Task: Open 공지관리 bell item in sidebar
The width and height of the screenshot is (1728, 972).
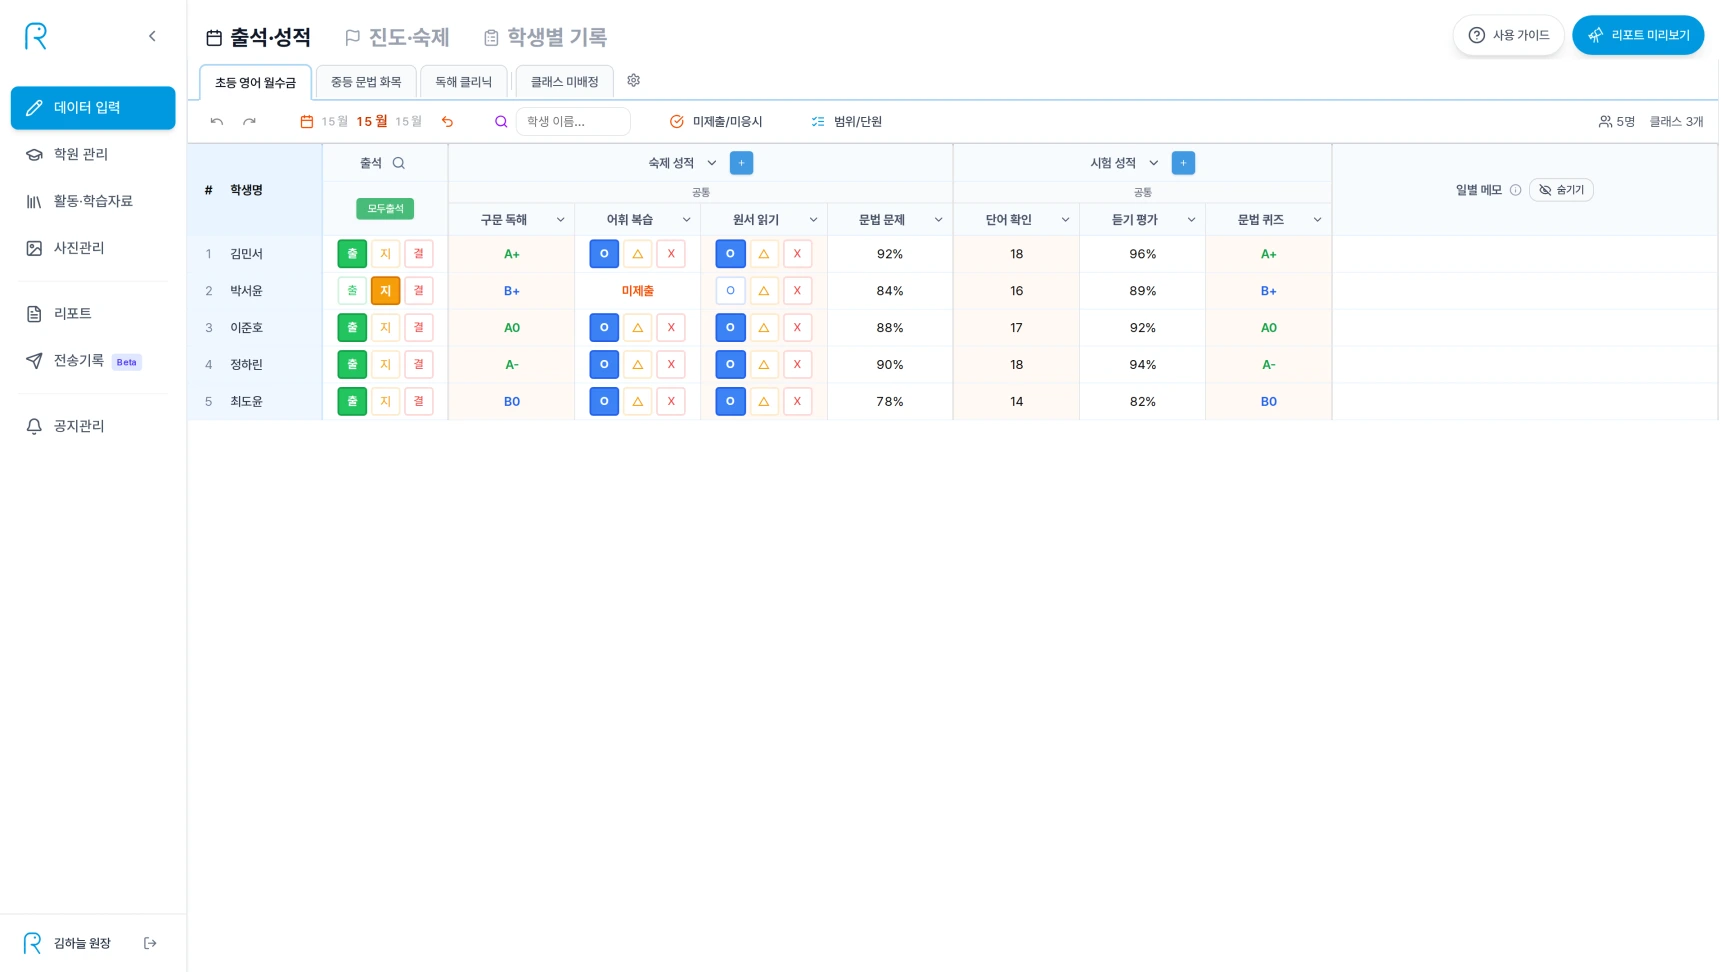Action: tap(93, 426)
